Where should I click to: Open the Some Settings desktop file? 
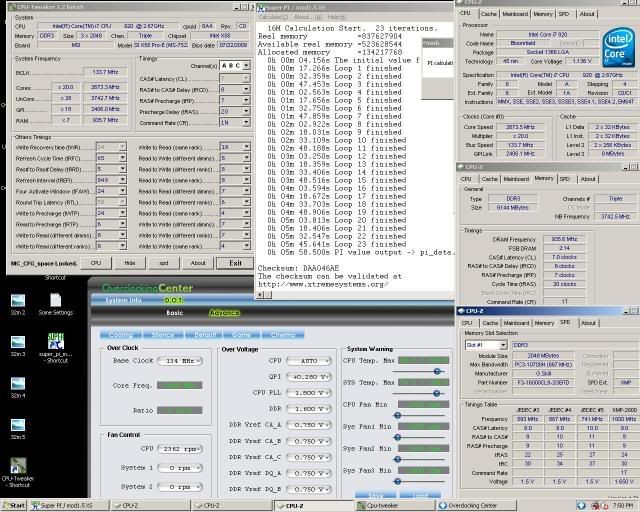tap(55, 301)
